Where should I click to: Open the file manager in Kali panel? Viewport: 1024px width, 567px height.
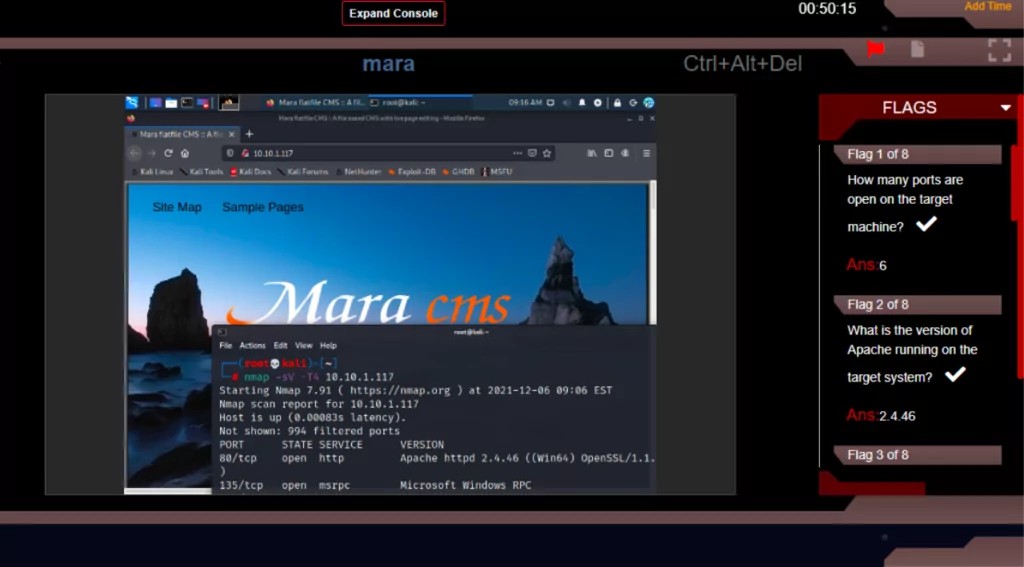coord(171,103)
